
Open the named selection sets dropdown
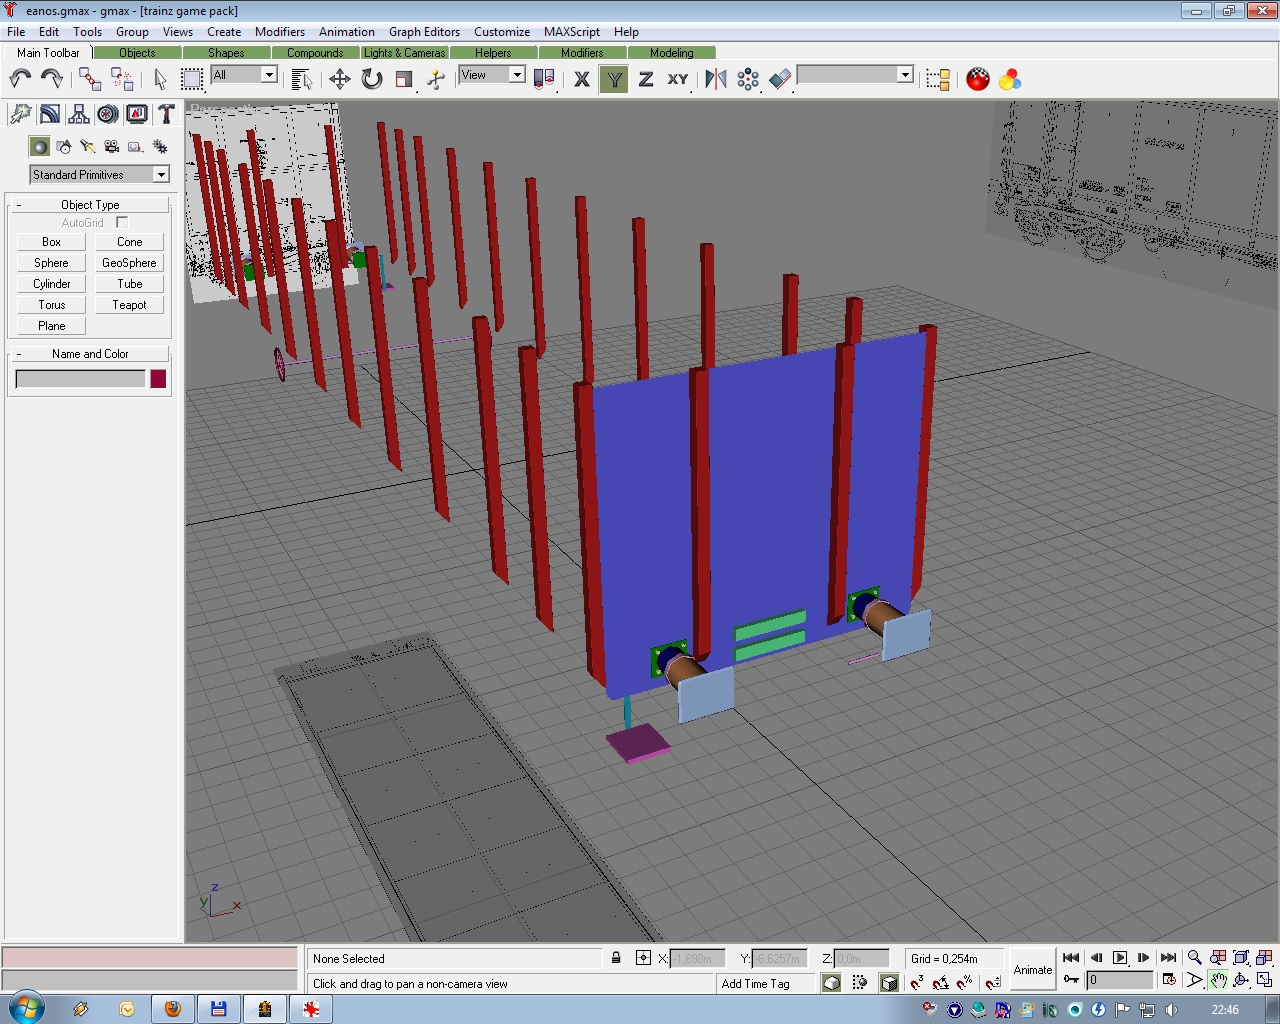[x=855, y=75]
